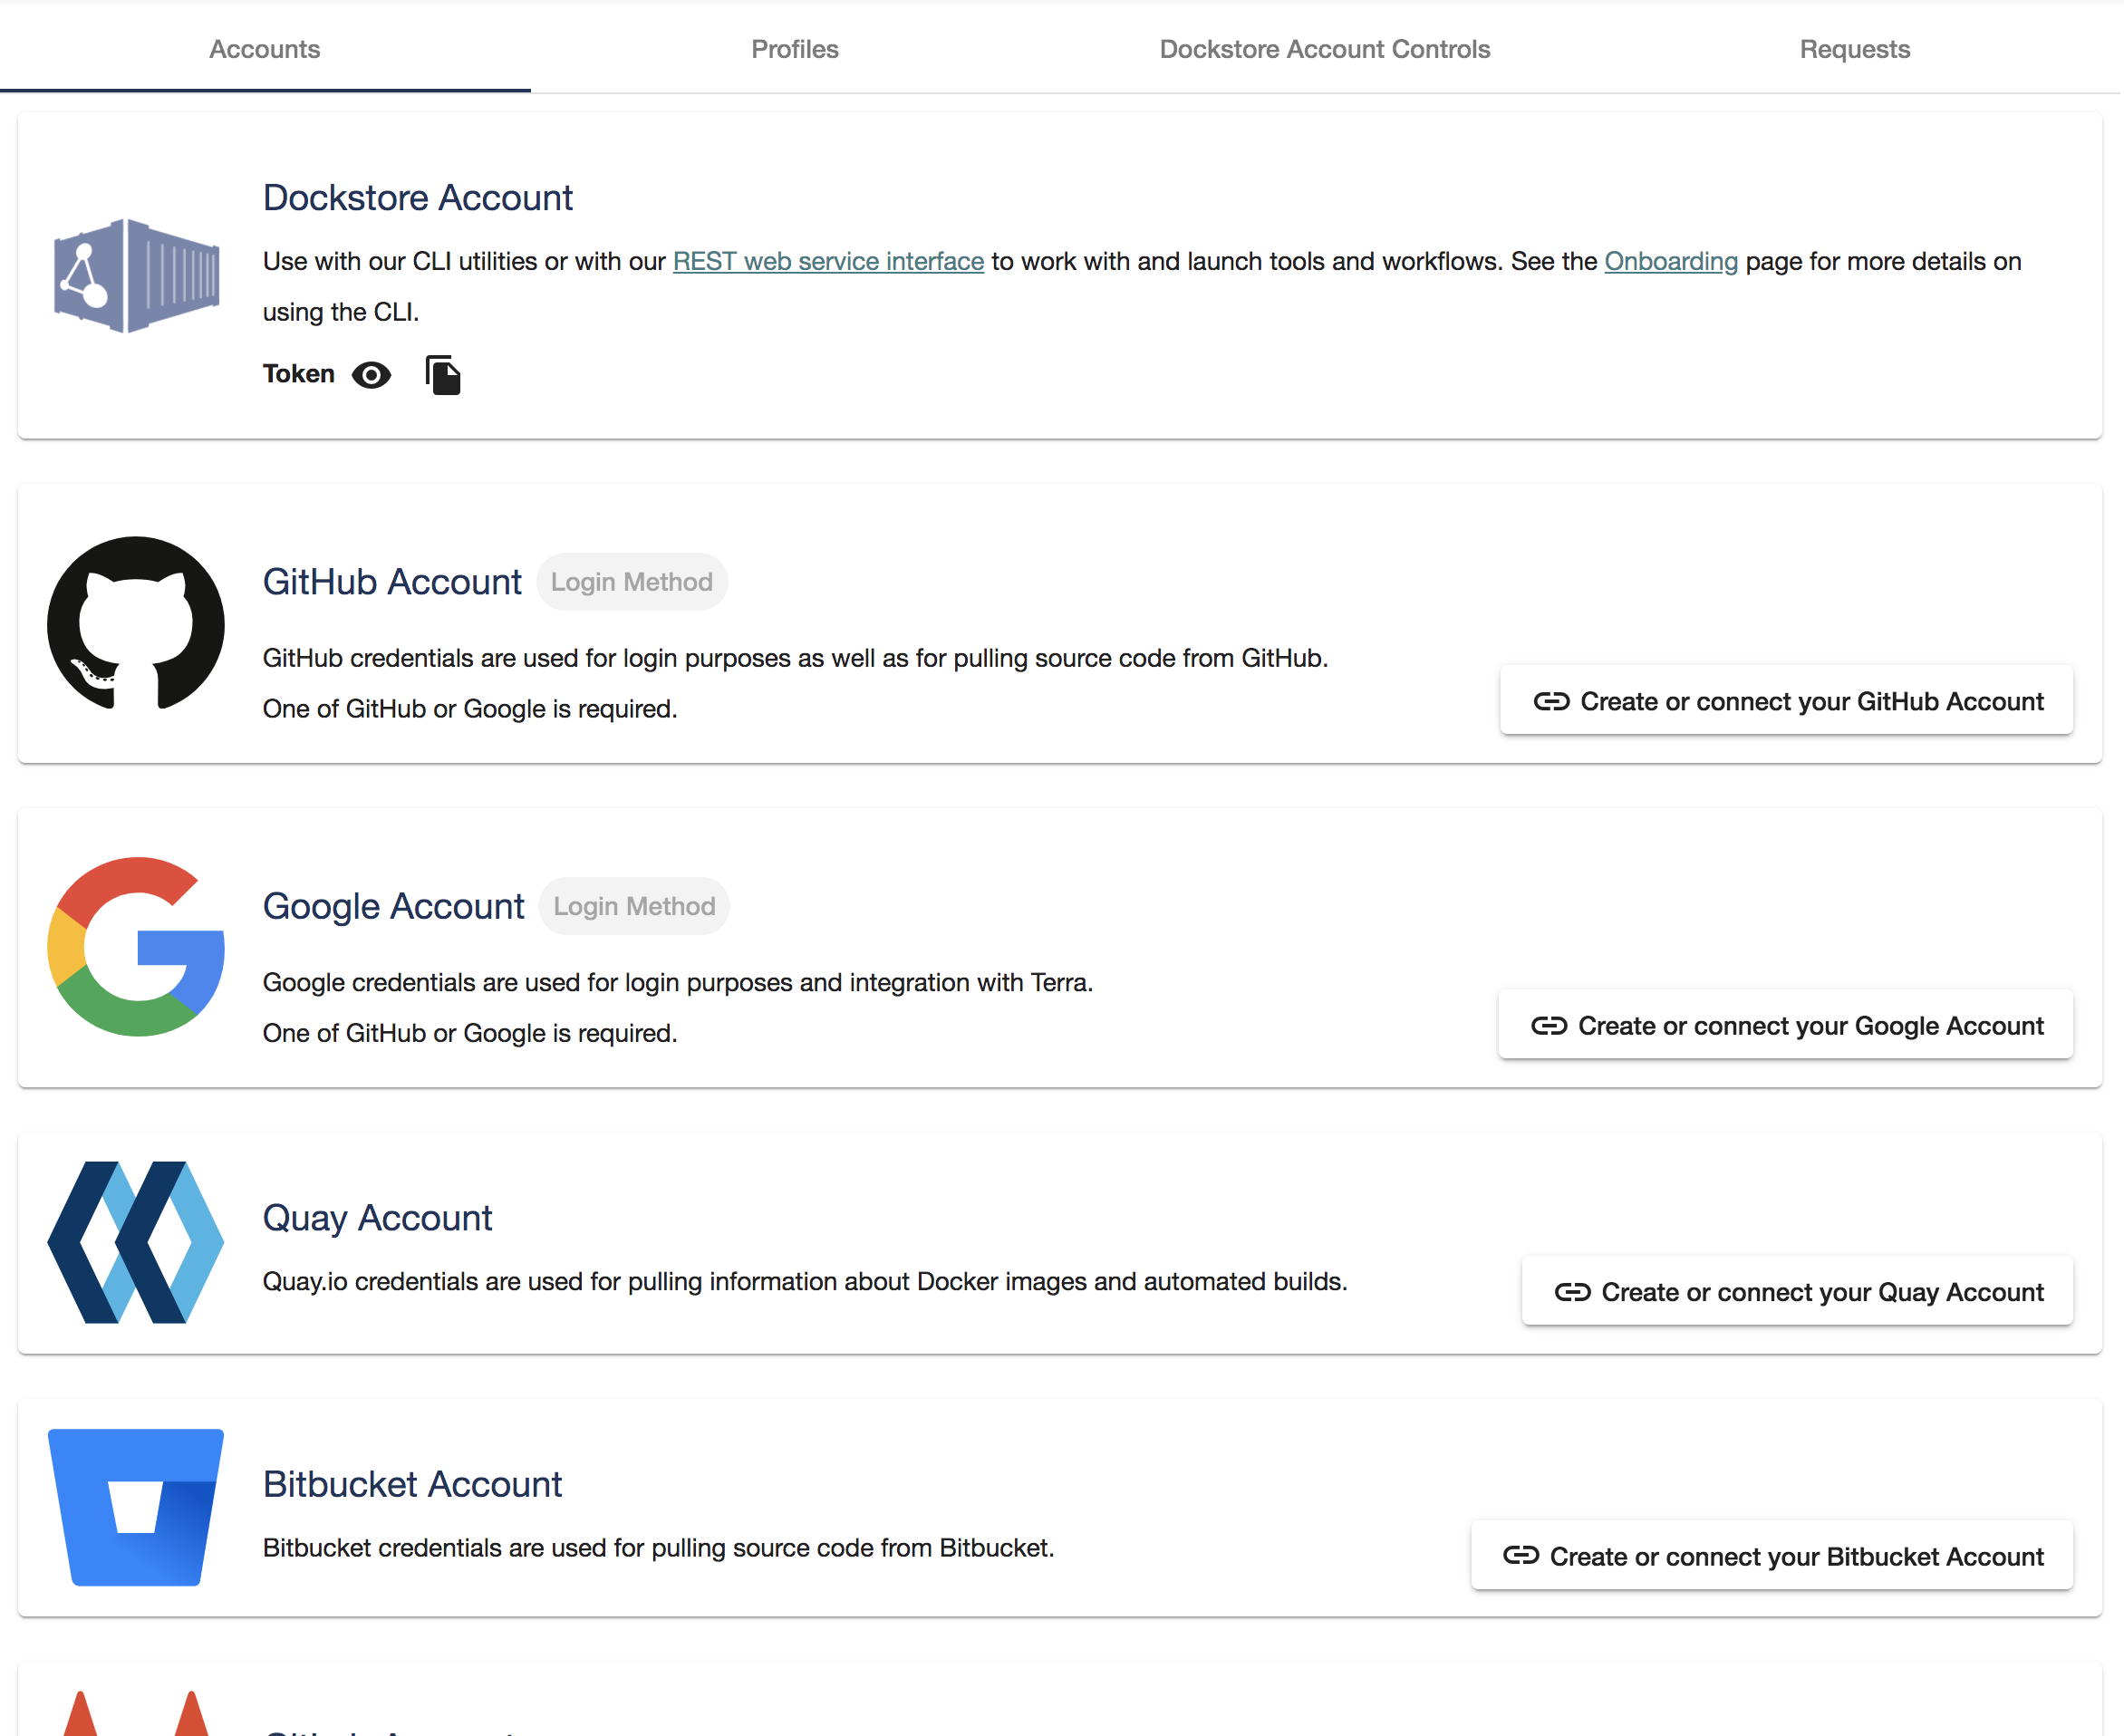Click the Google G logo
The height and width of the screenshot is (1736, 2124).
(136, 946)
